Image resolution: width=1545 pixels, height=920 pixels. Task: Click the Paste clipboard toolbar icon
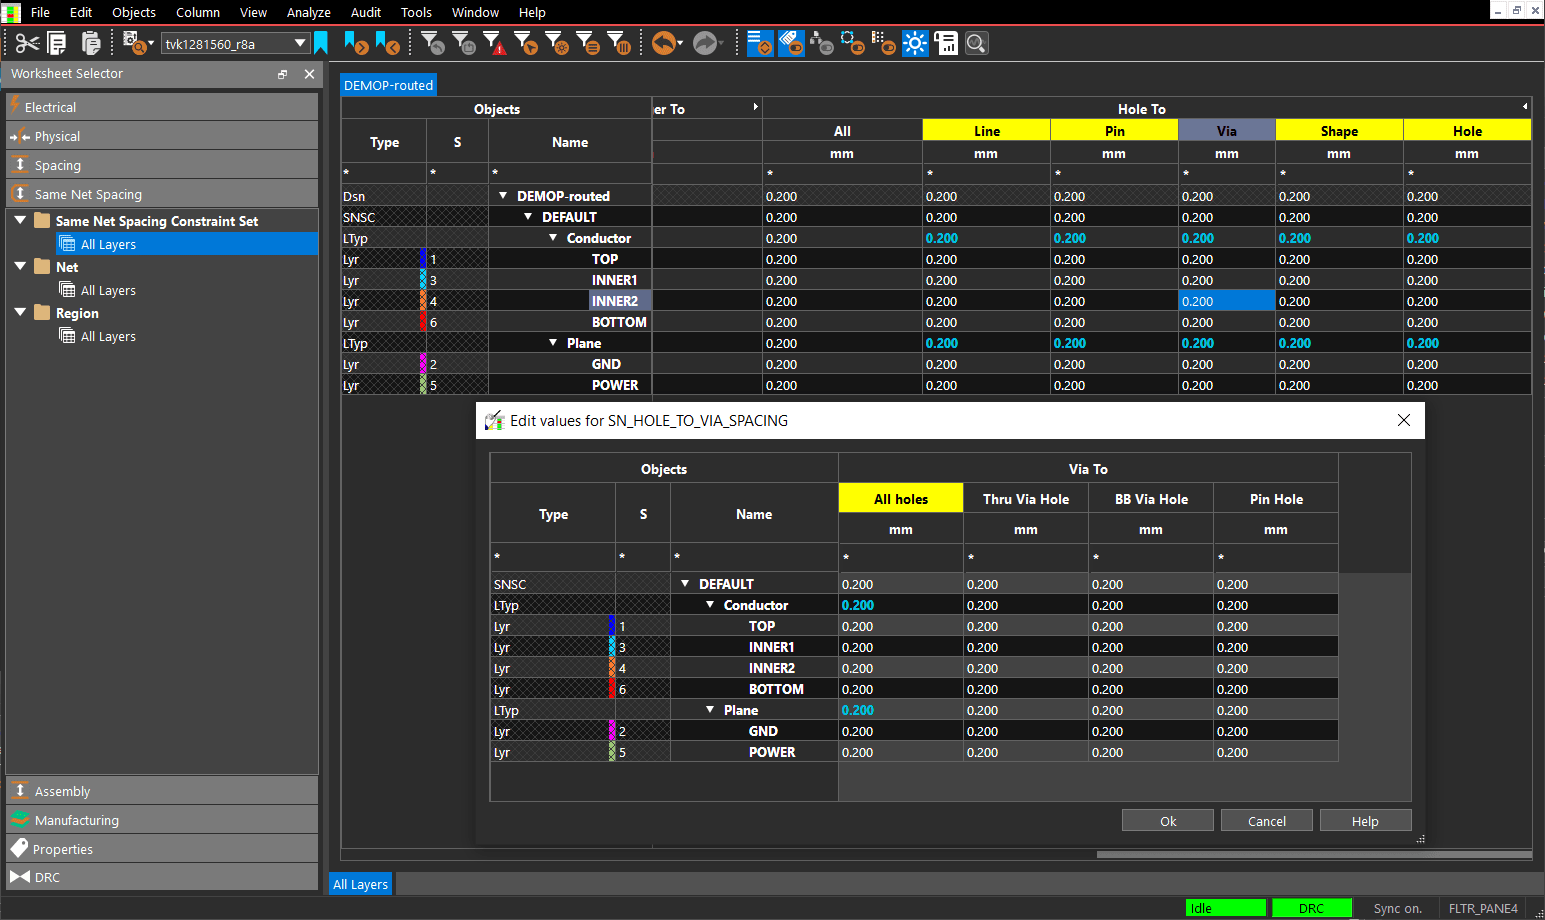click(91, 43)
